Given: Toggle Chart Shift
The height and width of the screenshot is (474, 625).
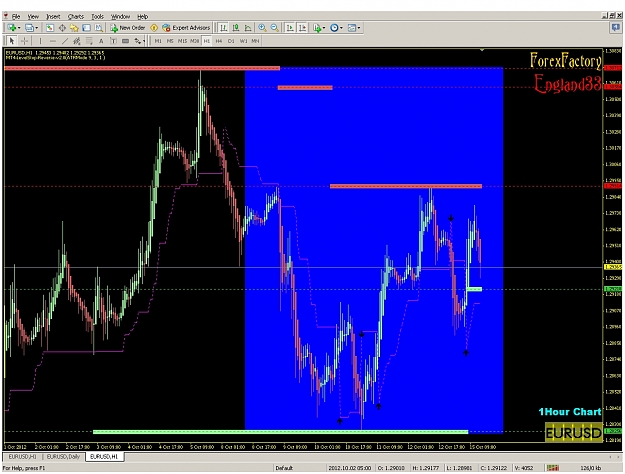Looking at the screenshot, I should (x=302, y=28).
